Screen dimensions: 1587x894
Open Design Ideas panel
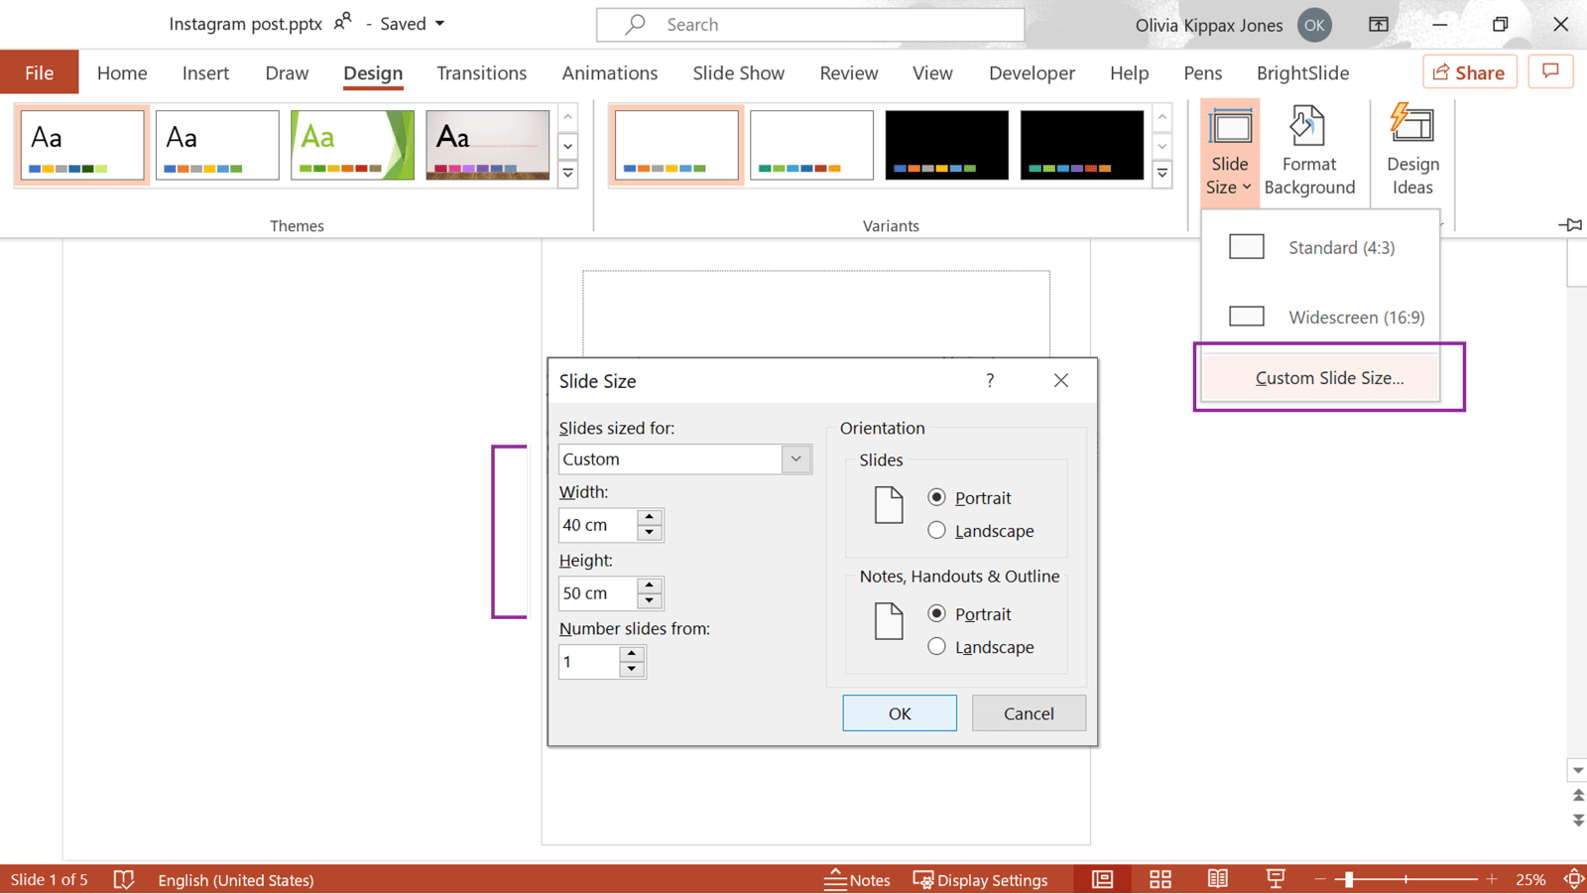coord(1412,150)
